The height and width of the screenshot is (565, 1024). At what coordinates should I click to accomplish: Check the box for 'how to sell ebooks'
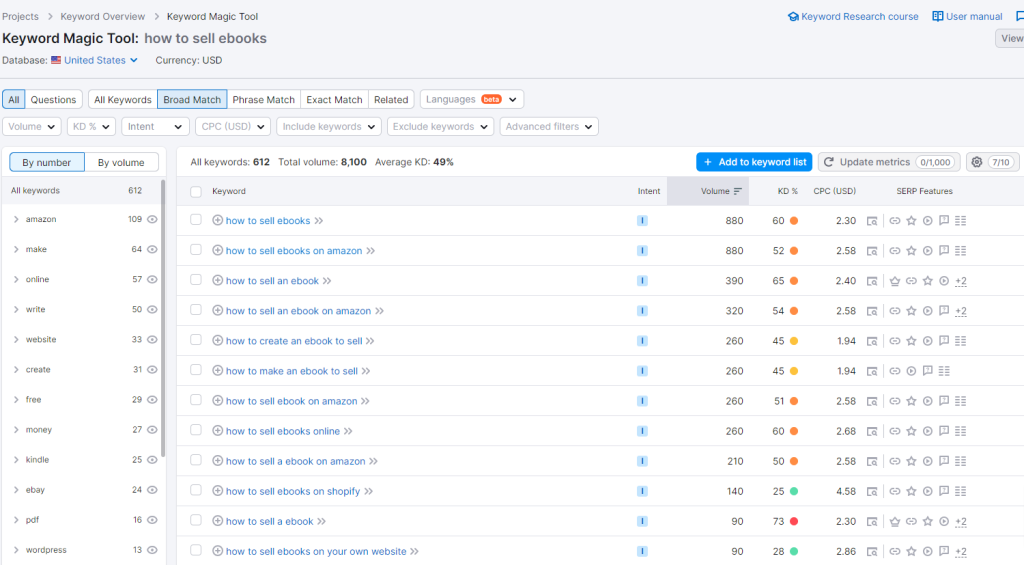click(x=196, y=220)
